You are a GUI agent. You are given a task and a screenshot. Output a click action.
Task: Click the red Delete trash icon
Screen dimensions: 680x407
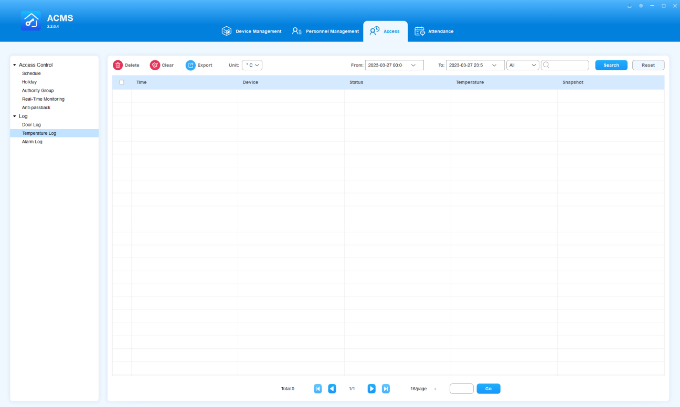(x=118, y=65)
